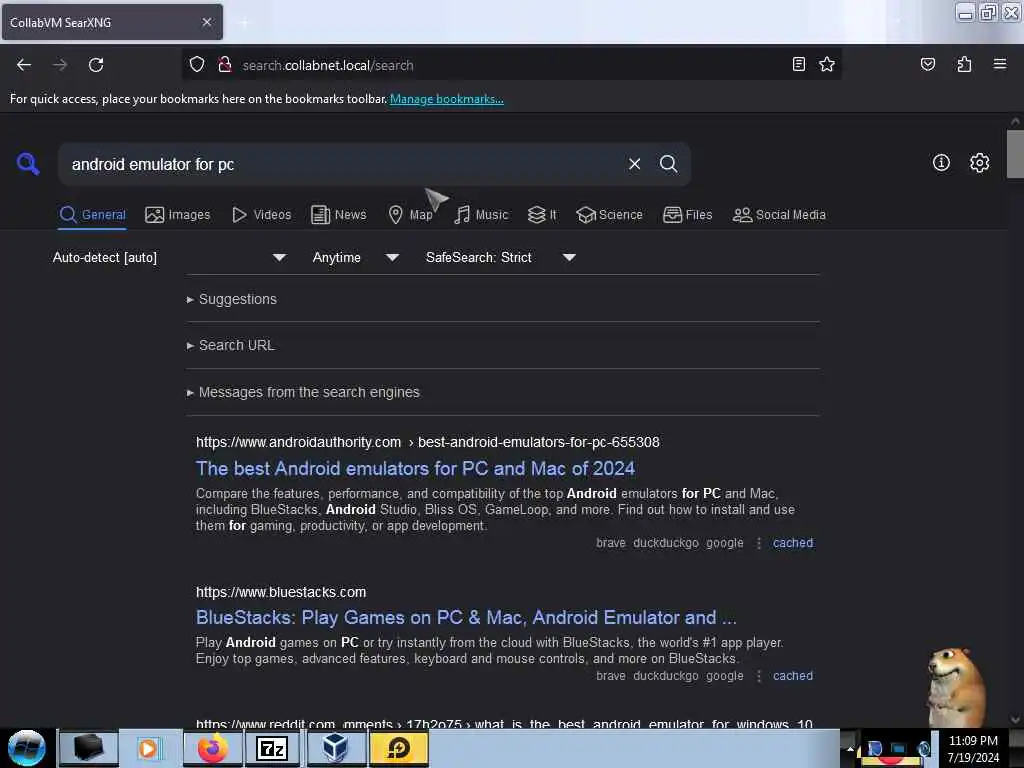This screenshot has height=768, width=1024.
Task: Open the BlueStacks Play Games result link
Action: pyautogui.click(x=466, y=617)
